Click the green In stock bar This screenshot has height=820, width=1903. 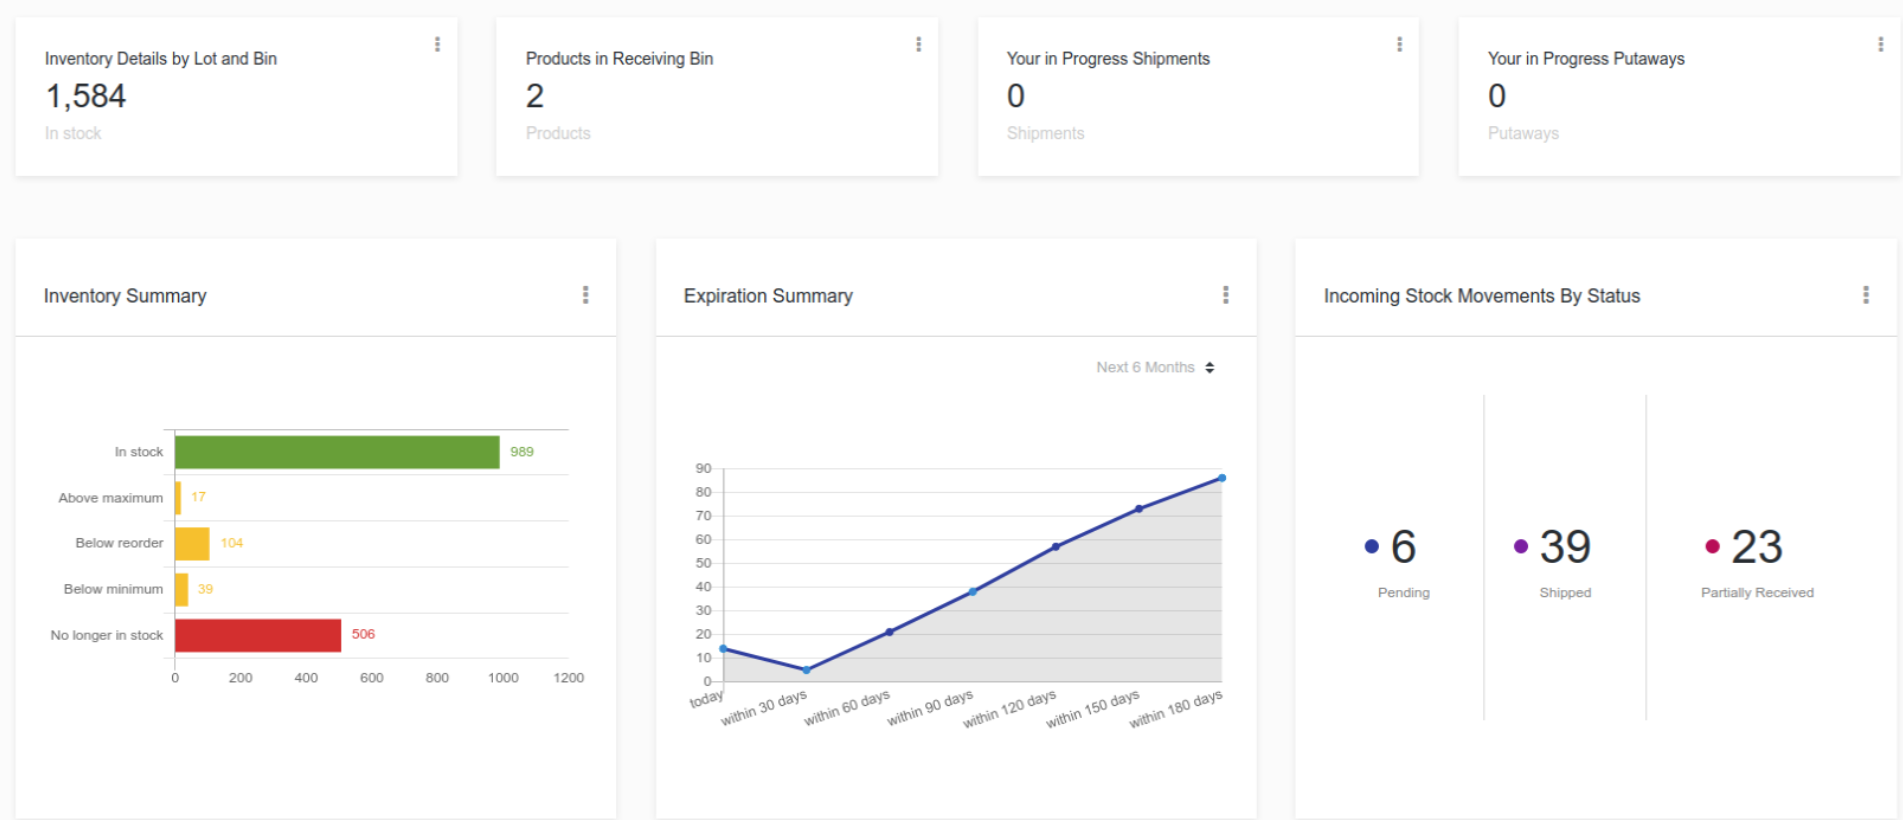pyautogui.click(x=337, y=452)
